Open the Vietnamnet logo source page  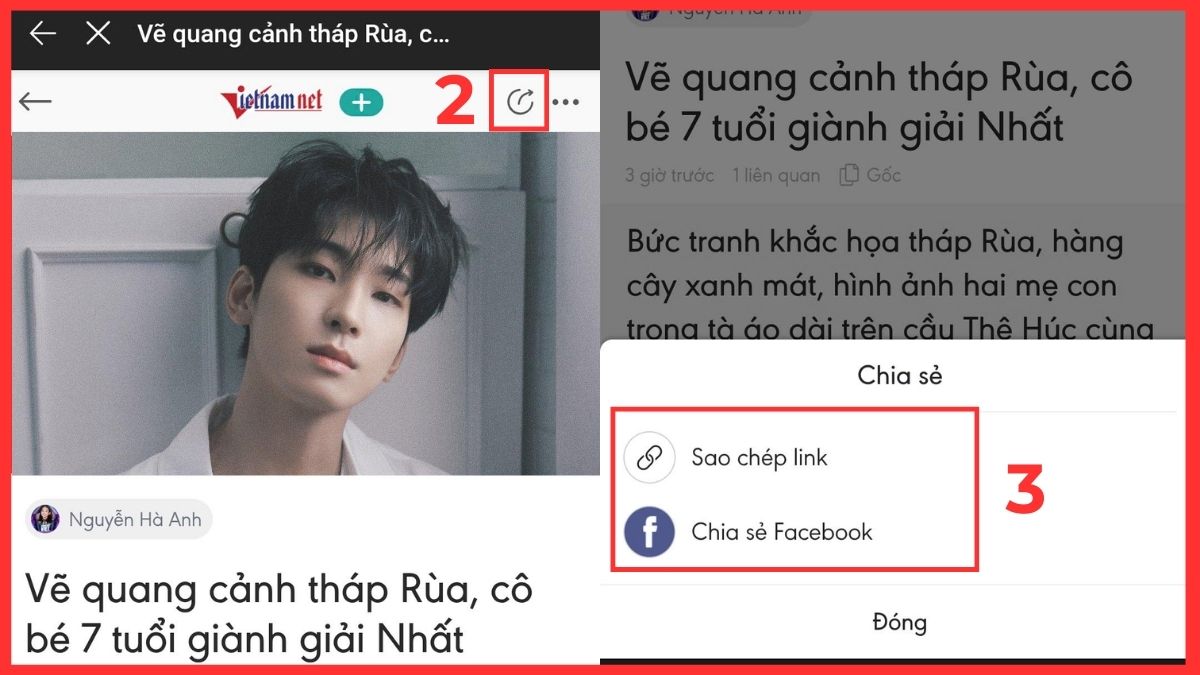(271, 100)
